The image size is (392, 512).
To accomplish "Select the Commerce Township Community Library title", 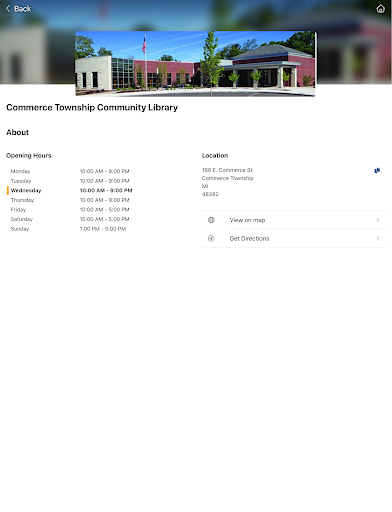I will pos(92,107).
